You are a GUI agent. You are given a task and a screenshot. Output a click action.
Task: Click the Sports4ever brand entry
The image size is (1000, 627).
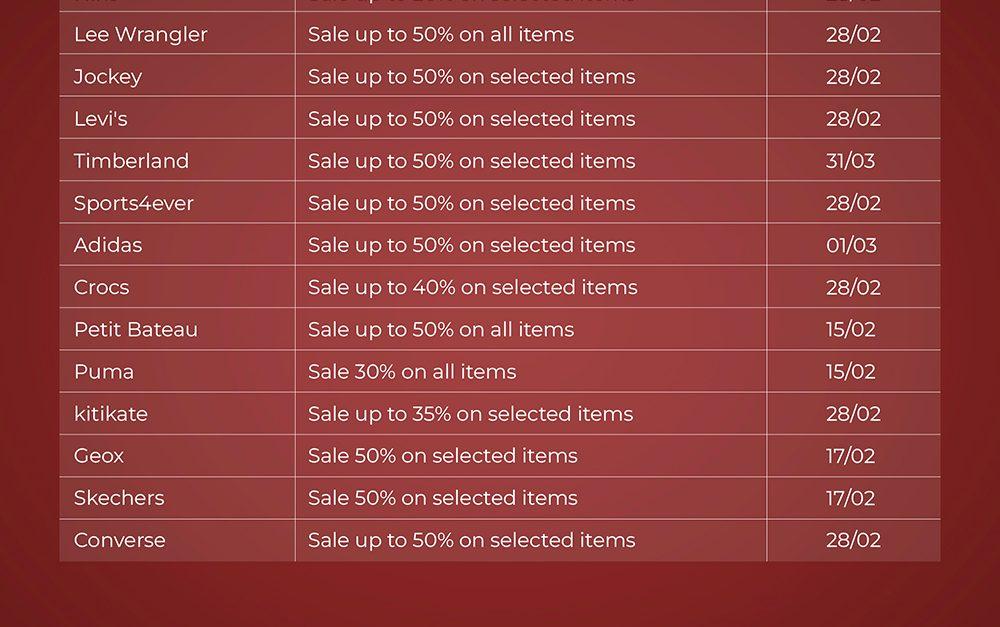[x=133, y=203]
